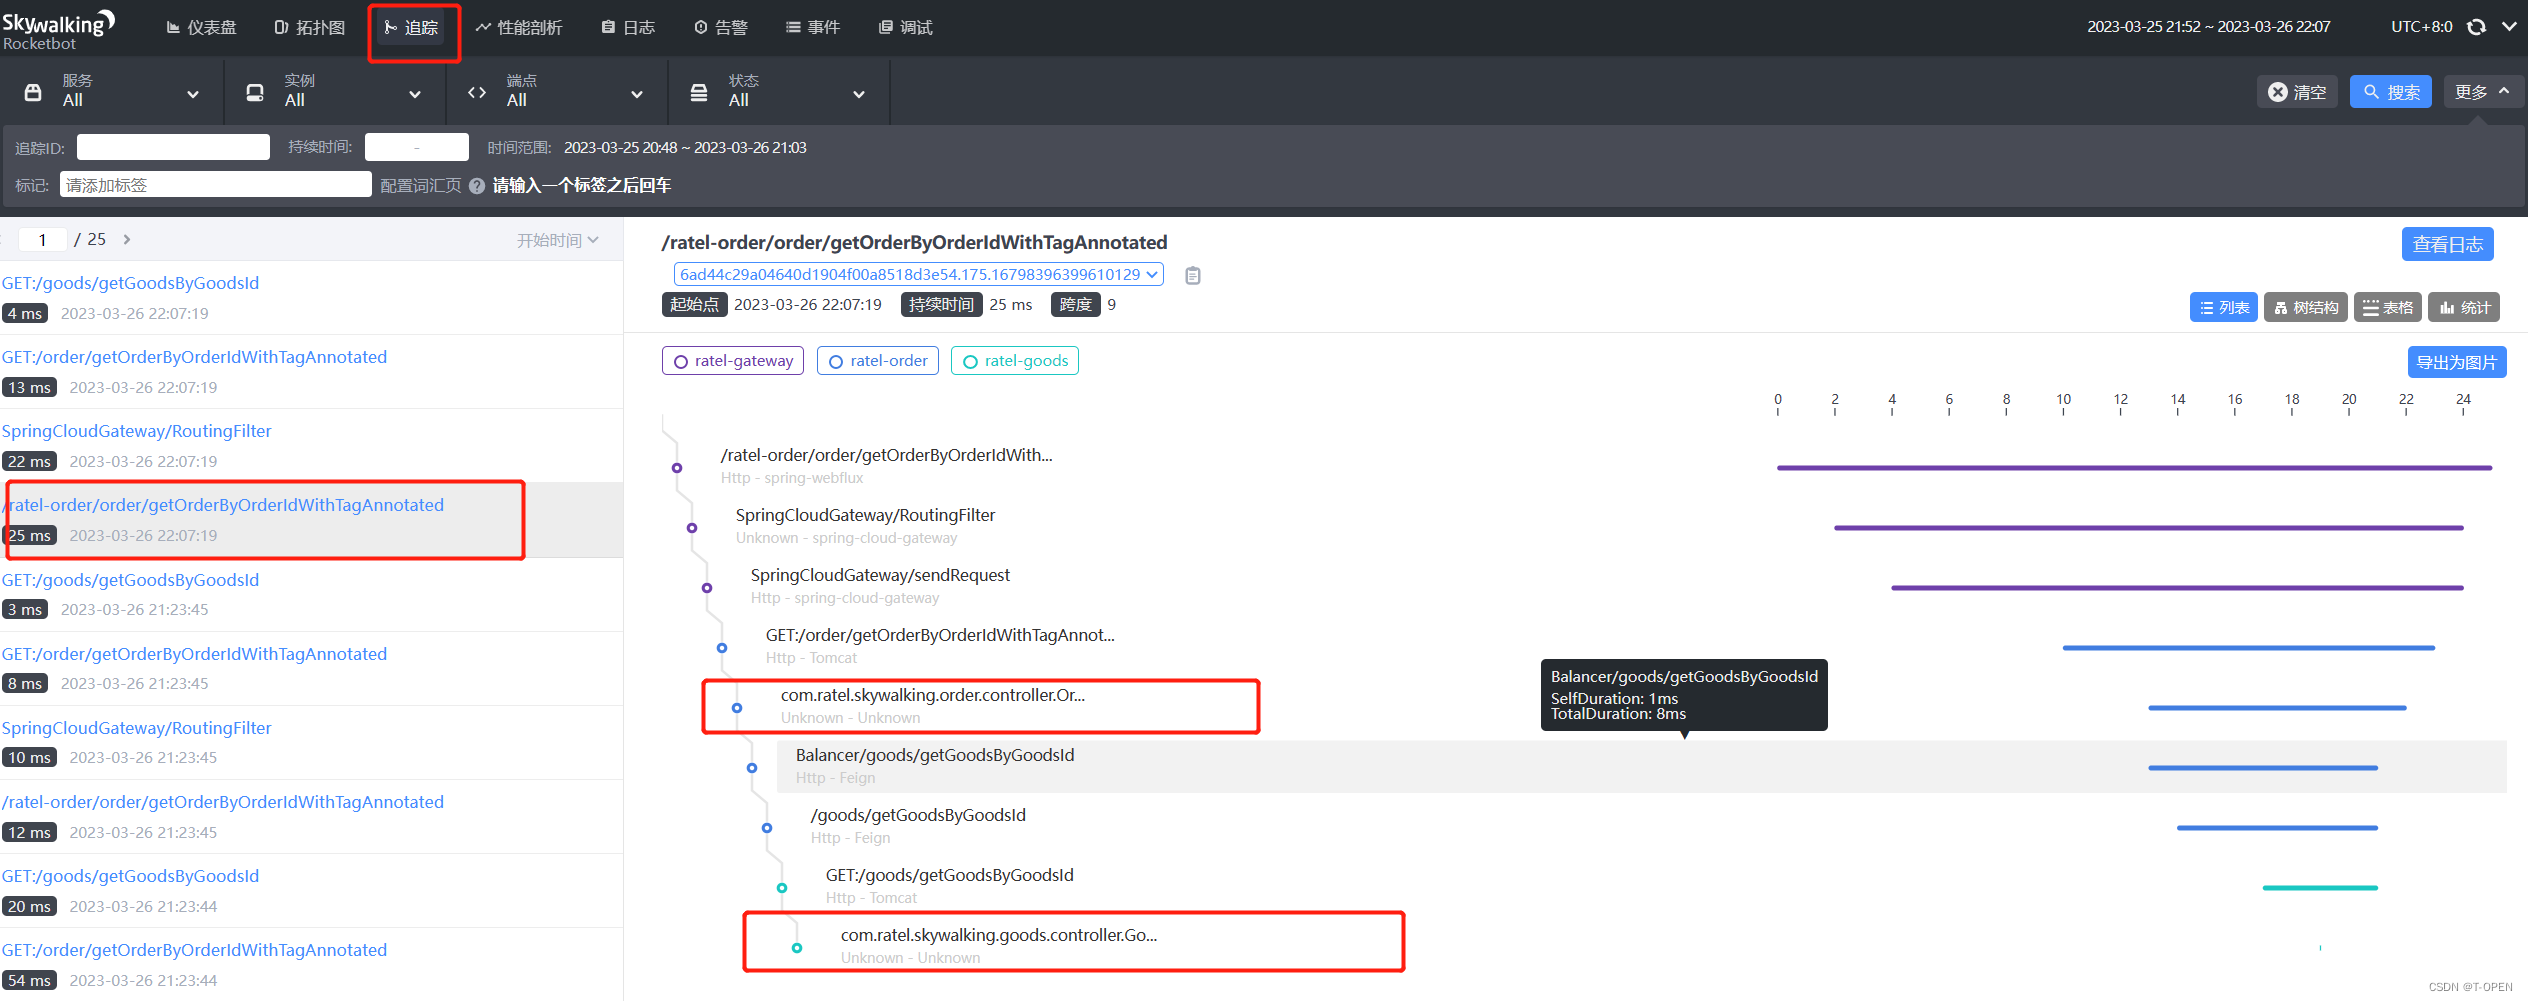Switch to 树结构 tree view
This screenshot has width=2528, height=1001.
tap(2306, 307)
